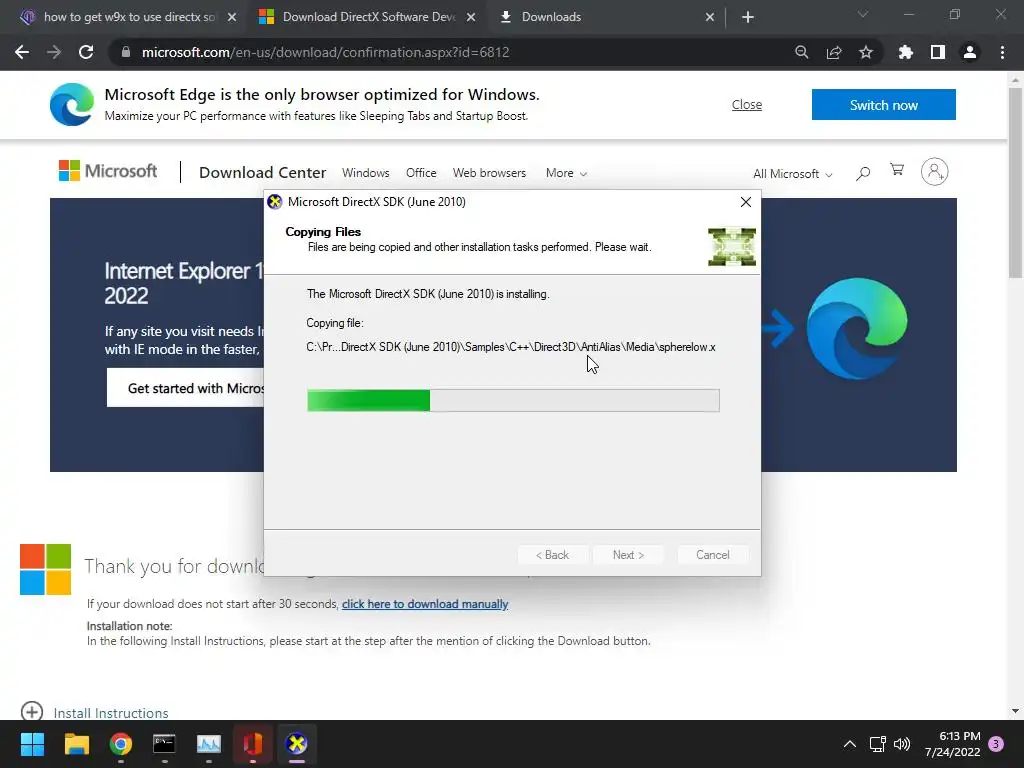The height and width of the screenshot is (768, 1024).
Task: Click the Next button in installer
Action: 628,554
